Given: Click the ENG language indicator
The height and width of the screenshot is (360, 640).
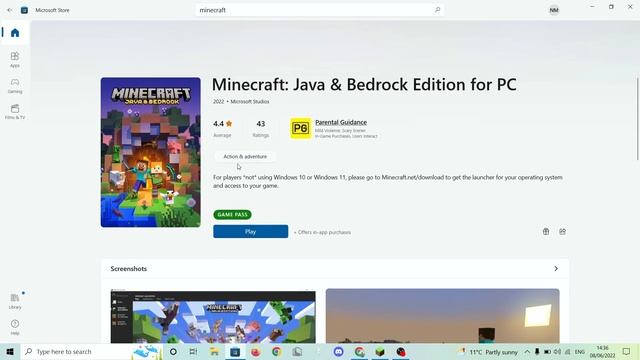Looking at the screenshot, I should pyautogui.click(x=580, y=352).
